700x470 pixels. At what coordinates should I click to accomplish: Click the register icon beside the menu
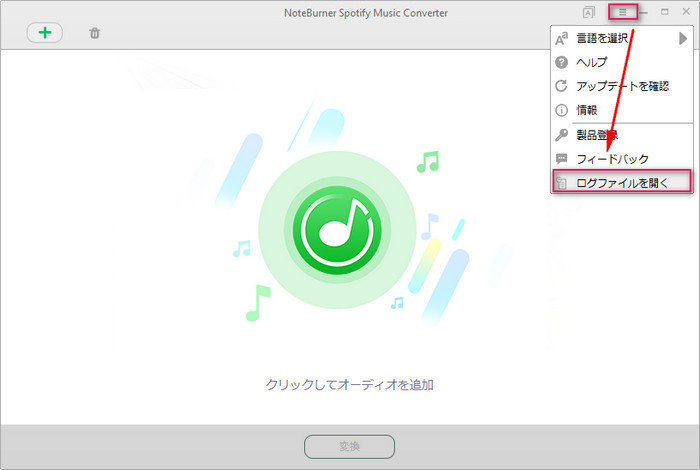click(x=589, y=12)
